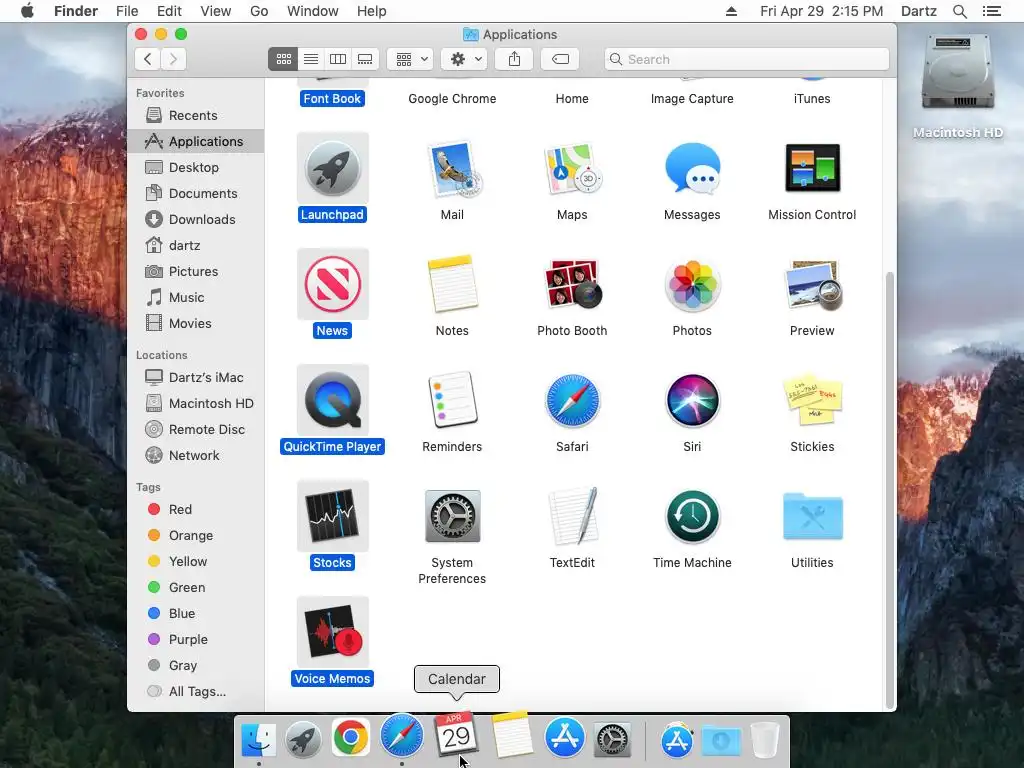1024x768 pixels.
Task: Select Network in the sidebar
Action: 196,456
